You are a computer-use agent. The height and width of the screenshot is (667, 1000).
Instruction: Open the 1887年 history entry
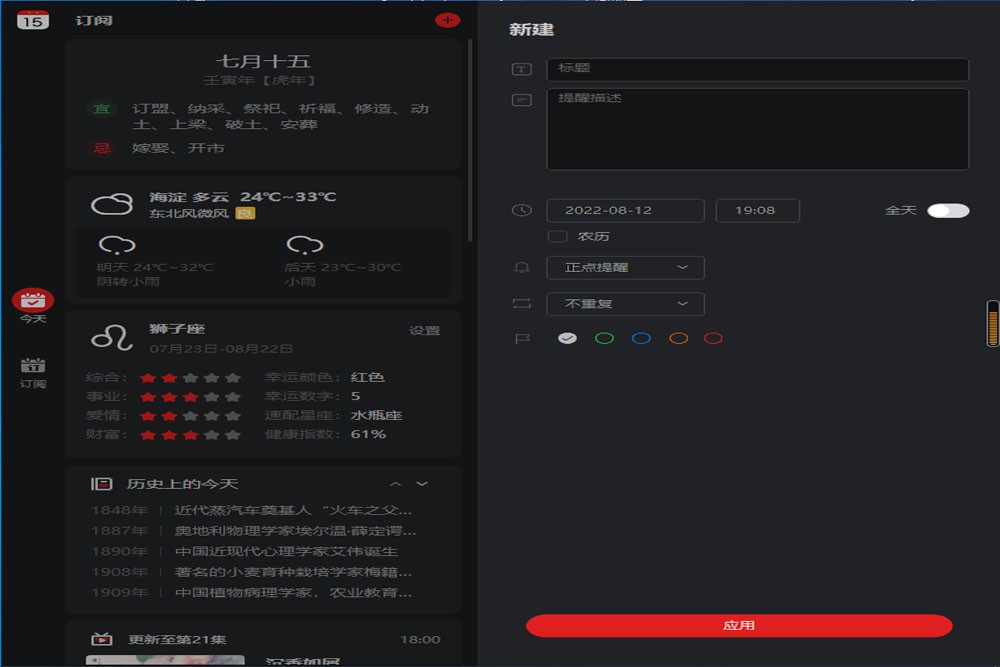[x=253, y=531]
